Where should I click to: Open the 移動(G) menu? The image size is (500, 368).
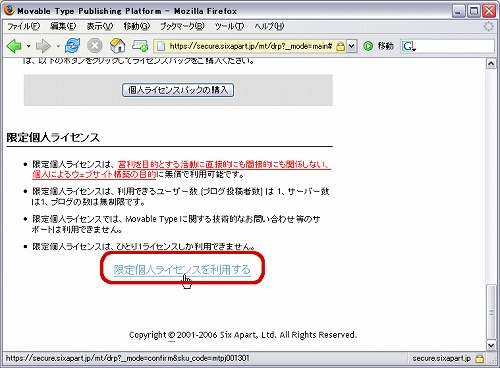click(137, 26)
